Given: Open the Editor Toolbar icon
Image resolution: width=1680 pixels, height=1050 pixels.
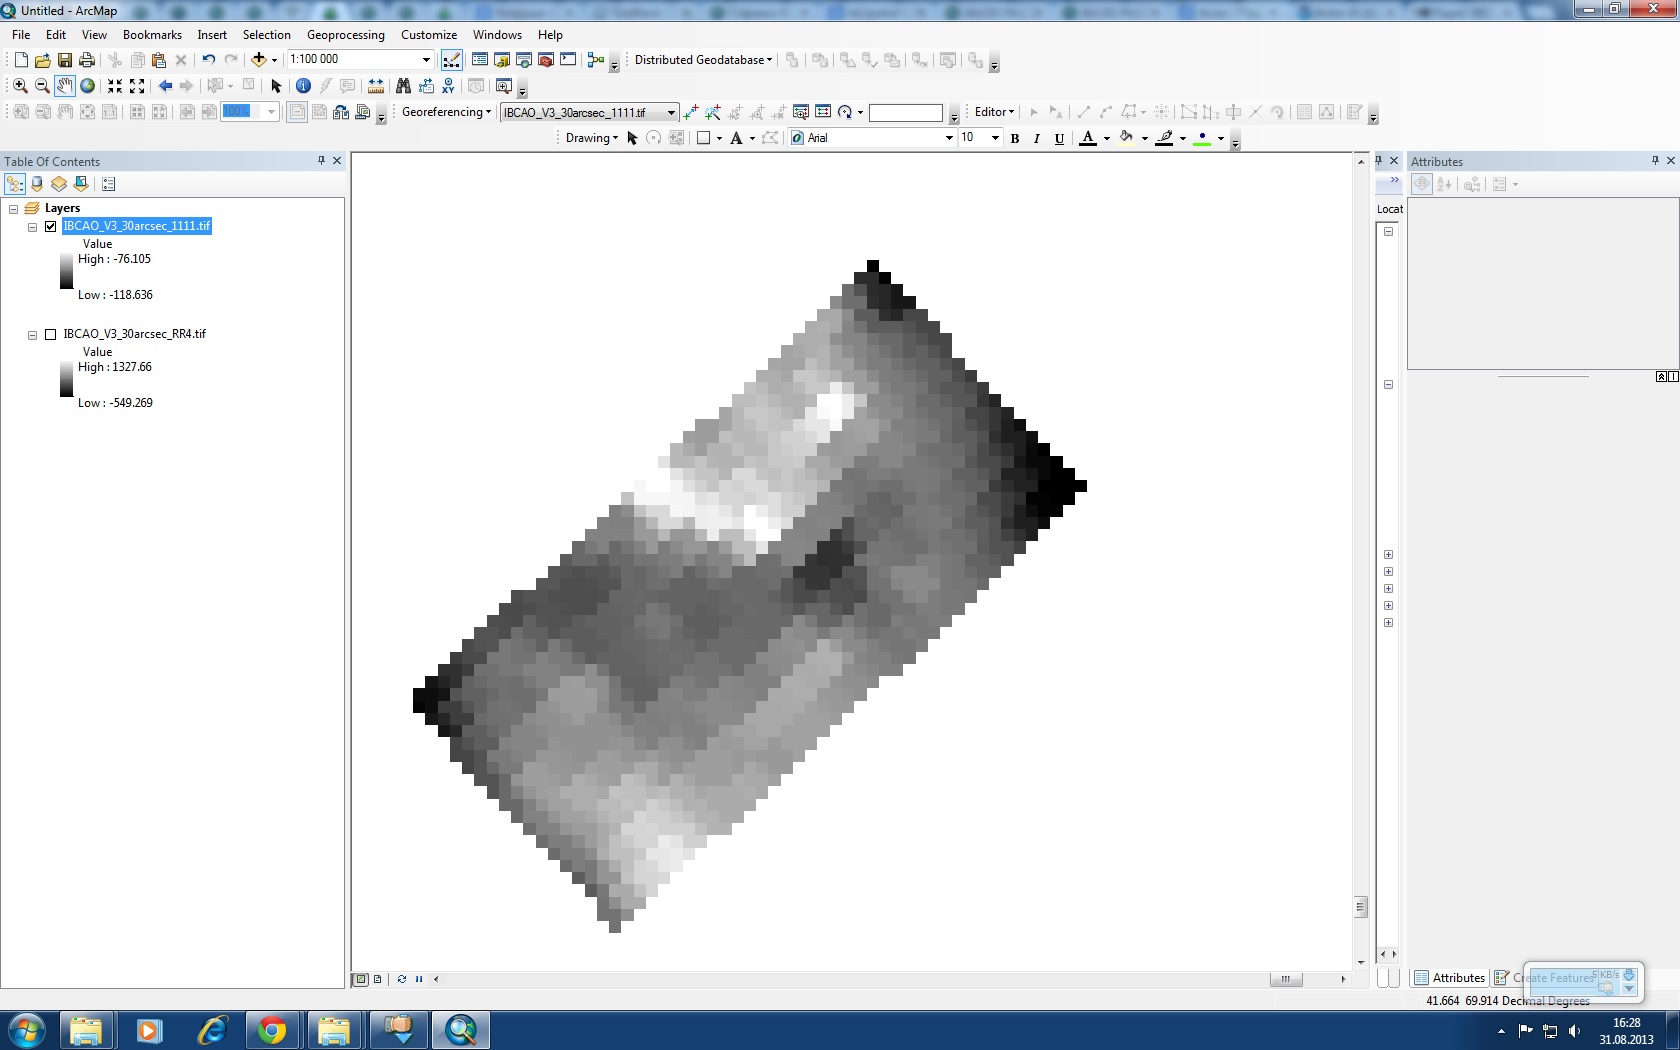Looking at the screenshot, I should (452, 60).
